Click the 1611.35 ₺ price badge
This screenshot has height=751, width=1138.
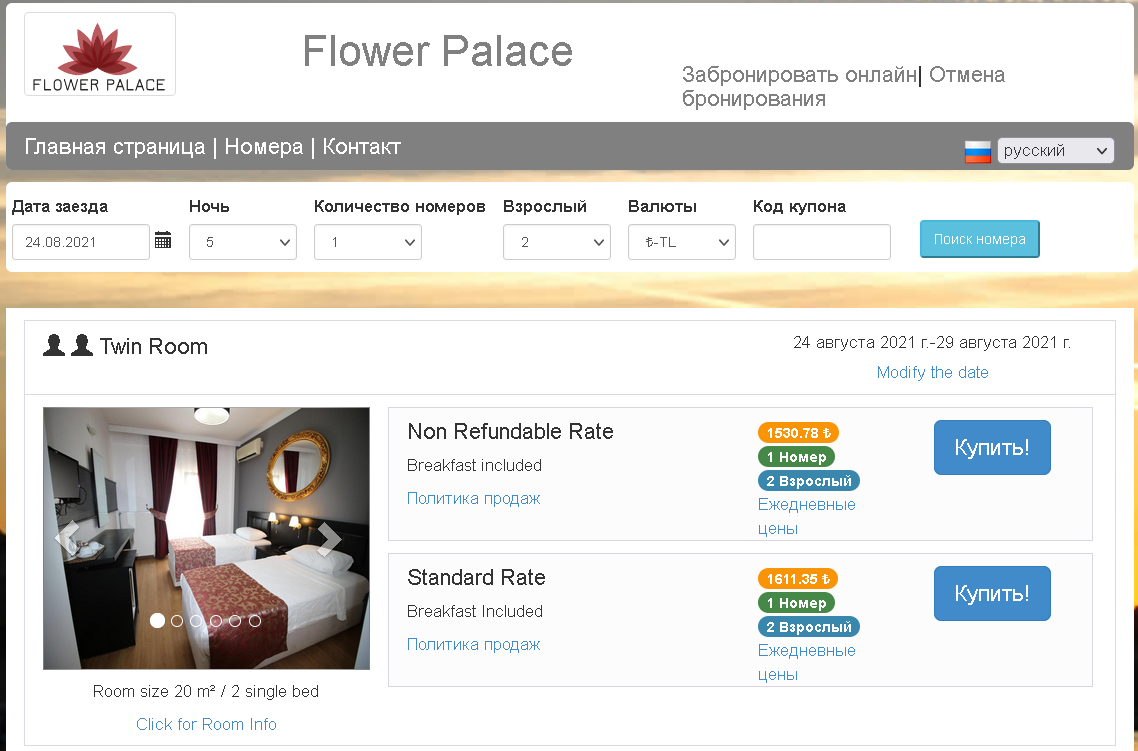[x=798, y=578]
